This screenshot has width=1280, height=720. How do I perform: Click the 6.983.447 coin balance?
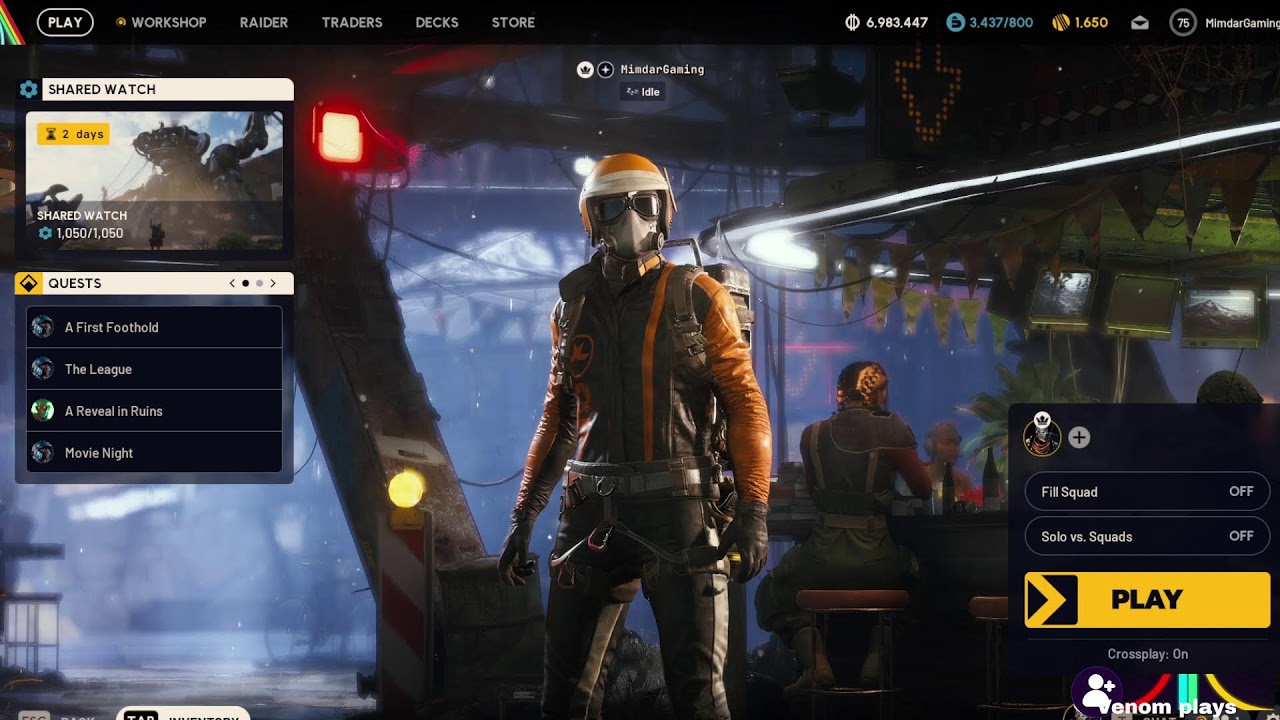click(x=897, y=22)
